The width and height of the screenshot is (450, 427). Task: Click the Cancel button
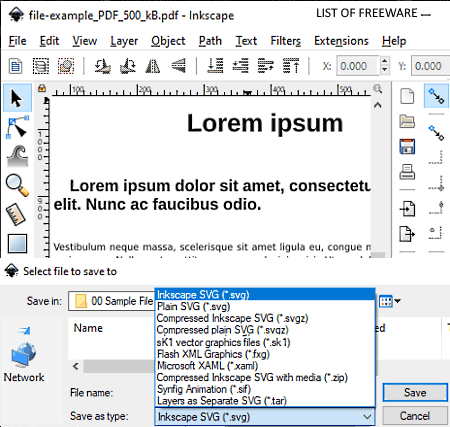415,416
